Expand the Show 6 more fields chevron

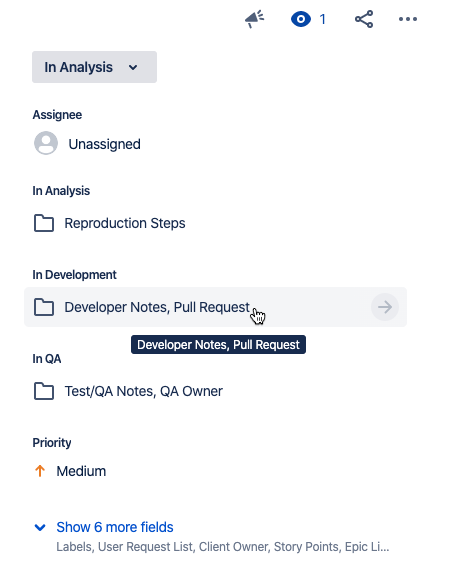click(40, 527)
